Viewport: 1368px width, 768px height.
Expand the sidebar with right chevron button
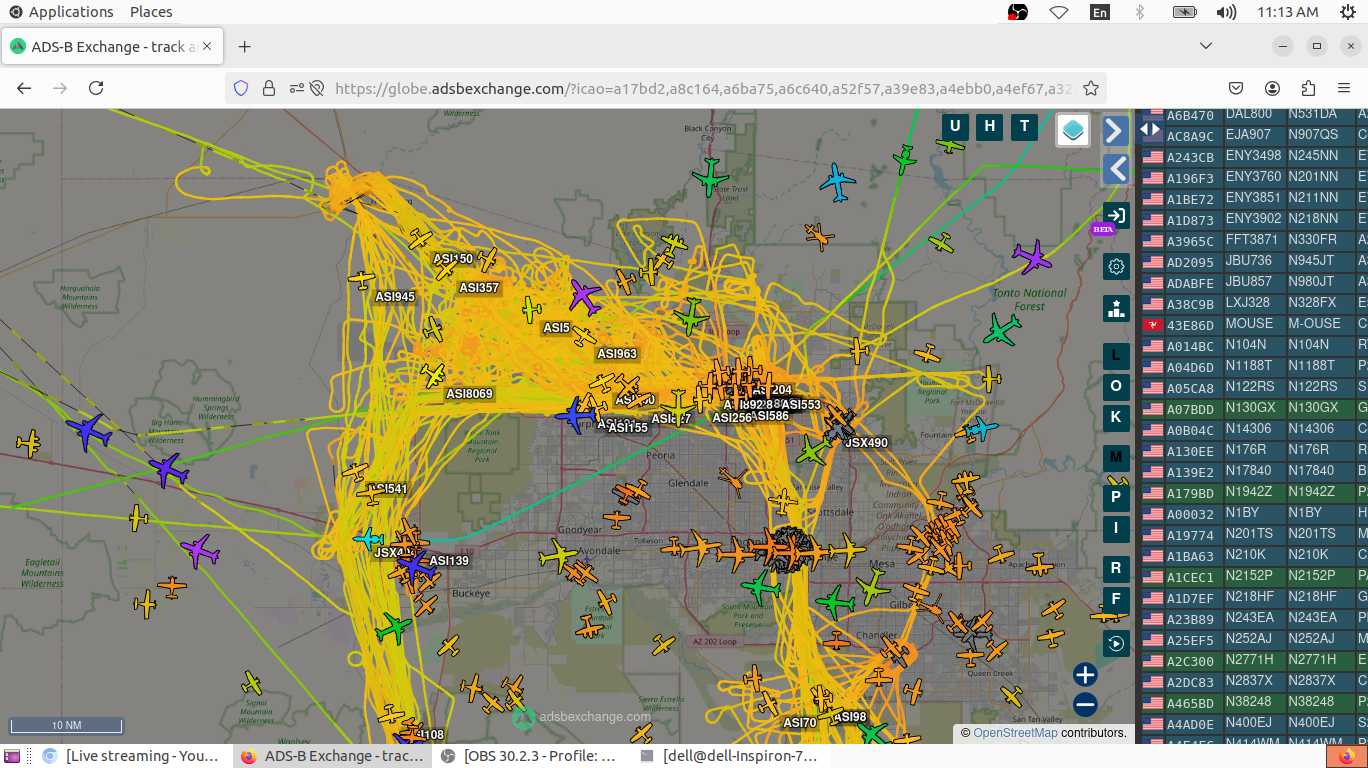[1115, 130]
